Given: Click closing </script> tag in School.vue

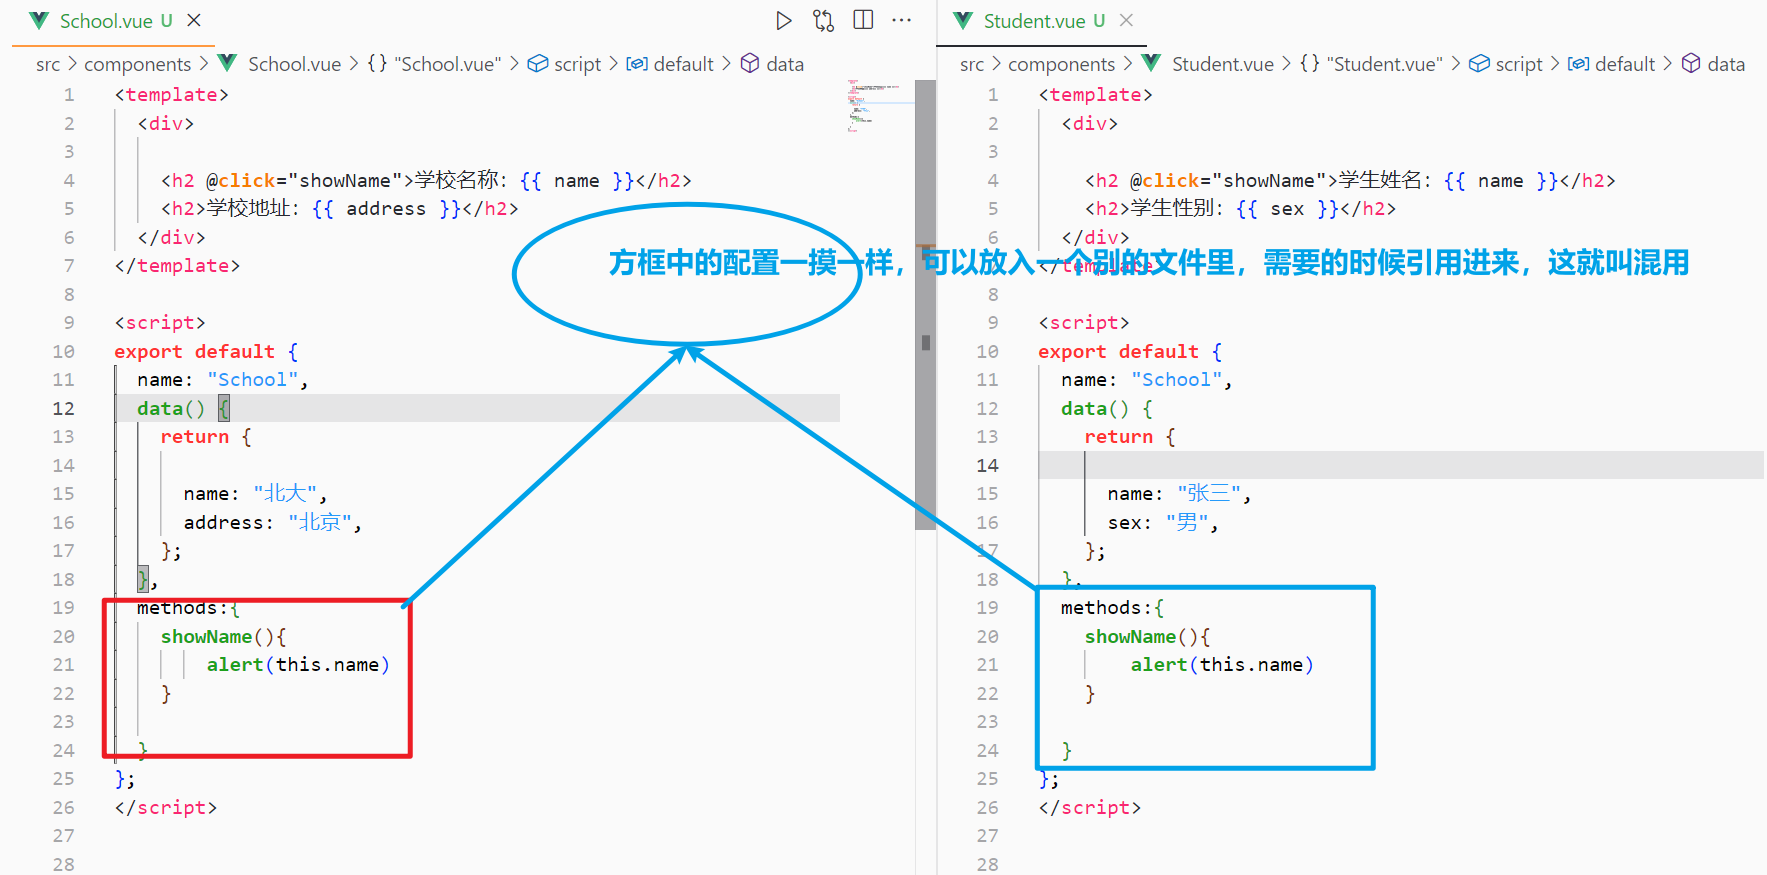Looking at the screenshot, I should click(166, 807).
